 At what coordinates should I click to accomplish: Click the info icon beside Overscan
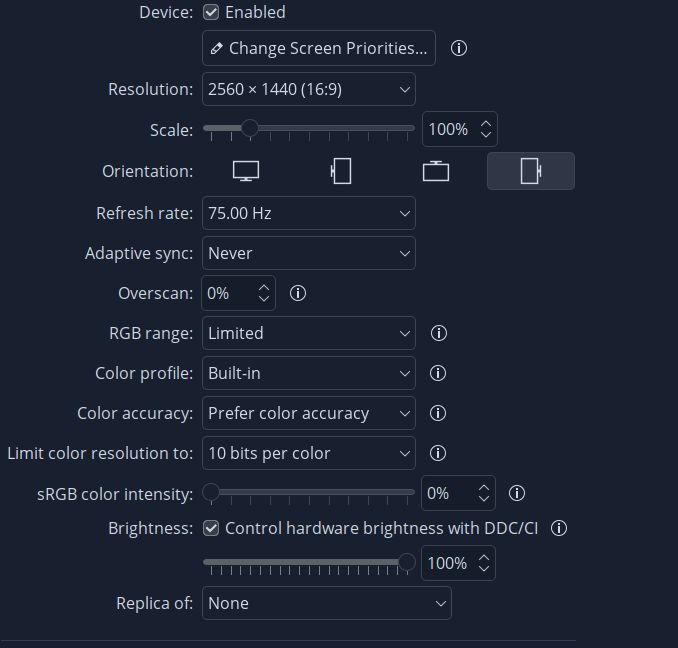tap(297, 293)
